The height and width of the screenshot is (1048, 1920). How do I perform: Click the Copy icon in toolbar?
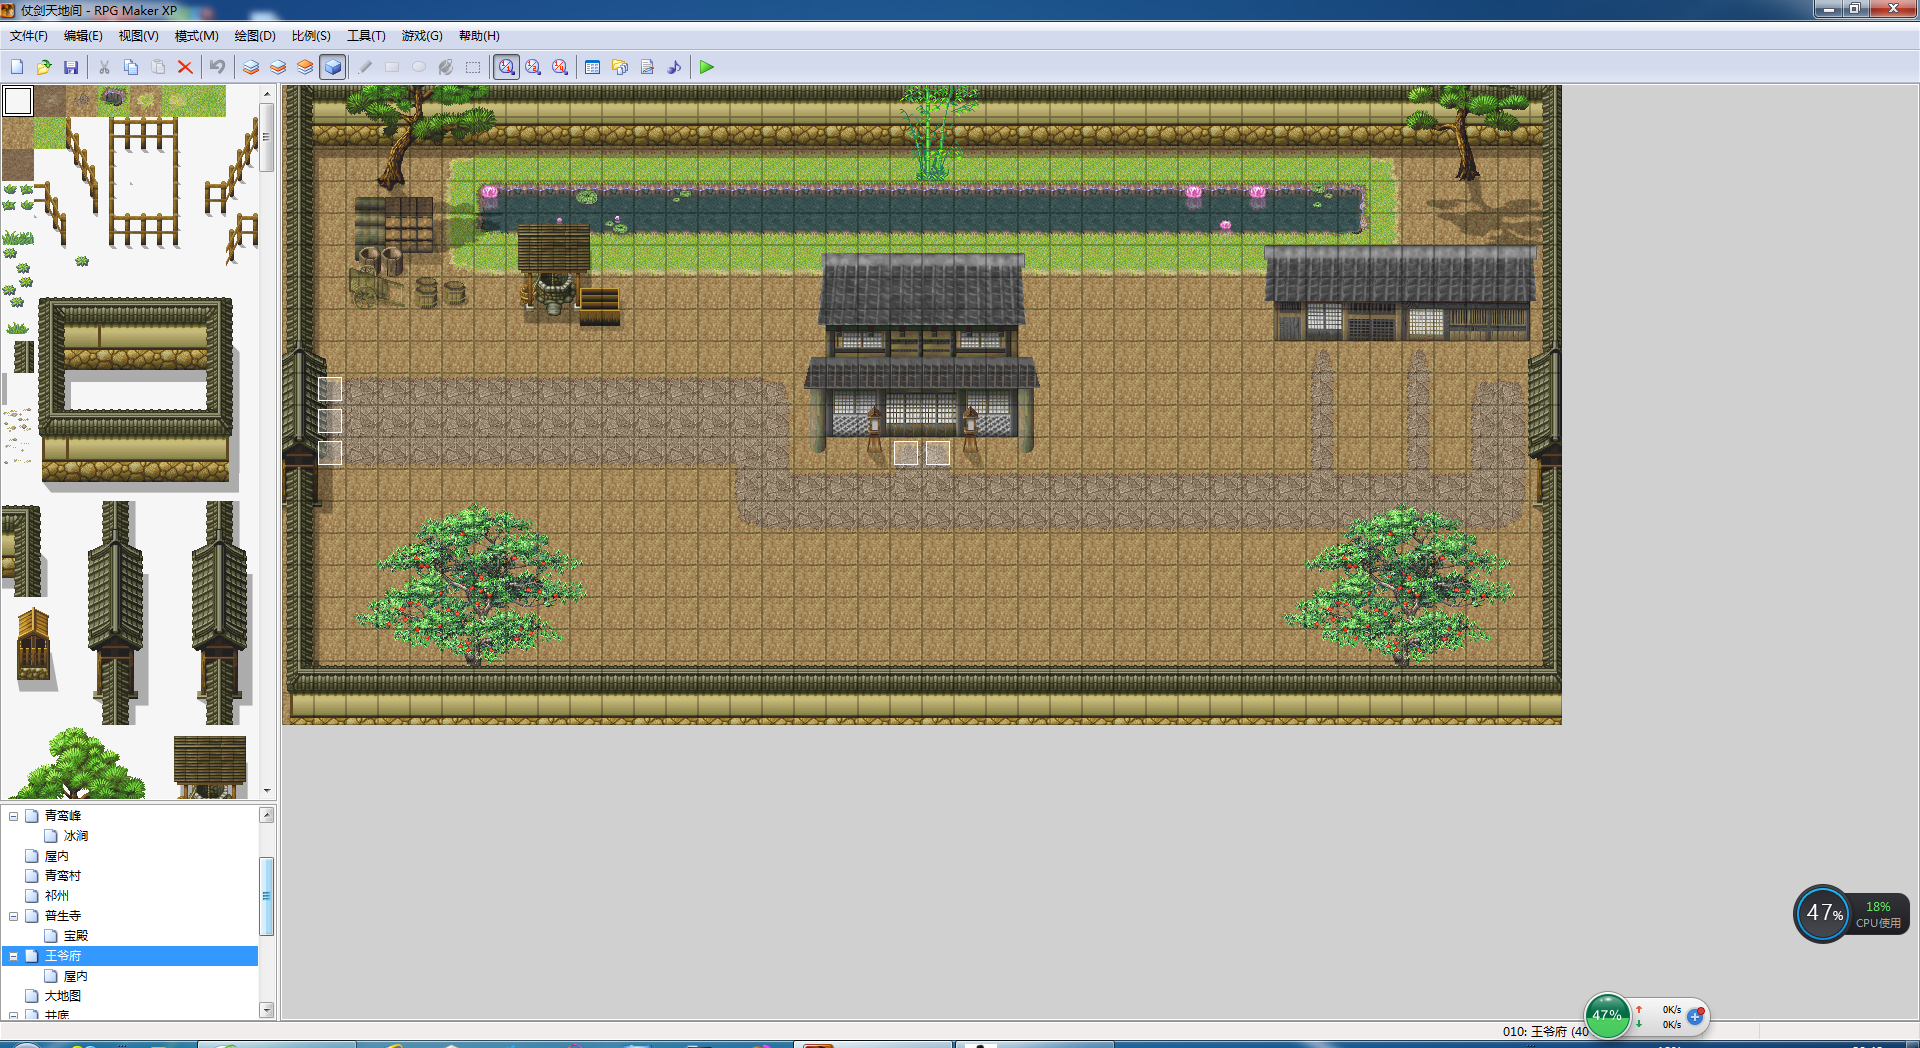coord(131,67)
